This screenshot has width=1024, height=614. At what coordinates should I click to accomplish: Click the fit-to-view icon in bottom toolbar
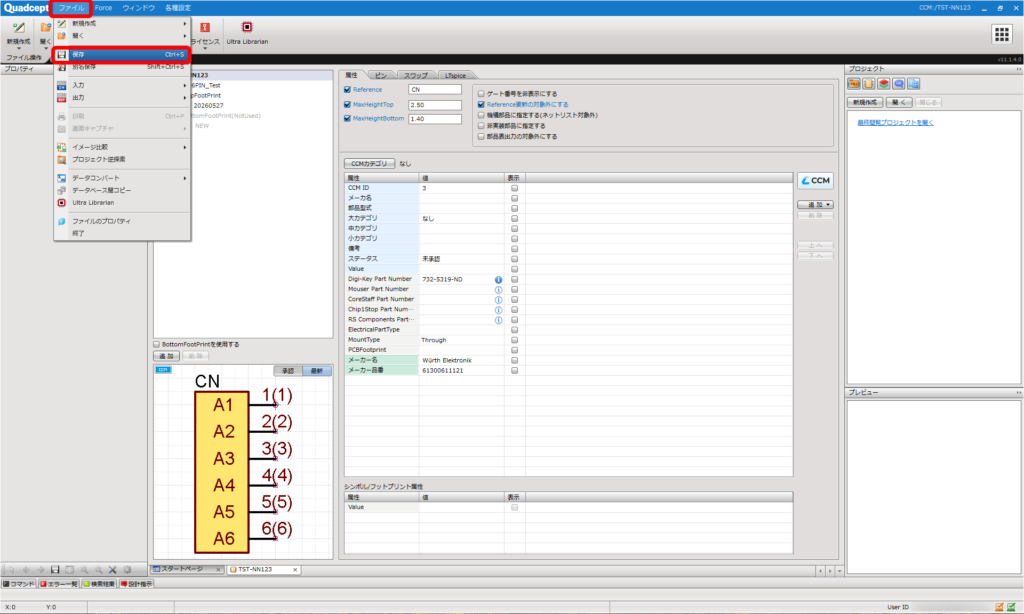(x=69, y=570)
